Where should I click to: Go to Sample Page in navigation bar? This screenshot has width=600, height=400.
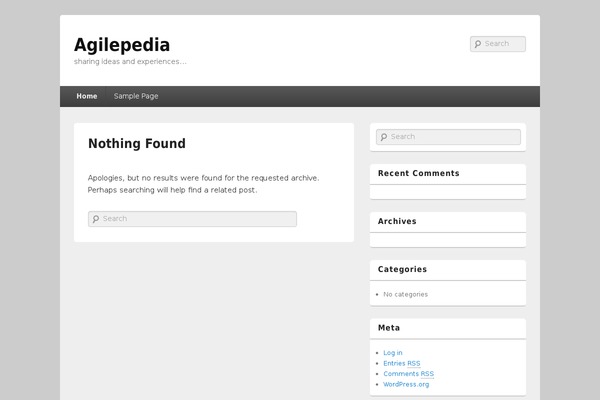pyautogui.click(x=136, y=96)
